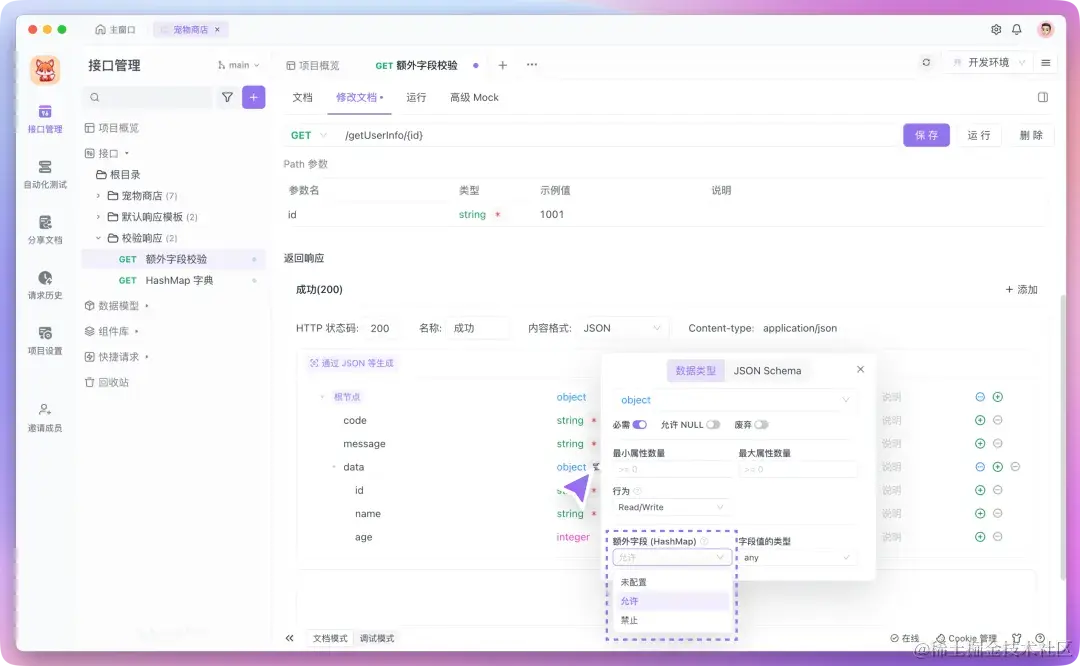Open the notifications bell icon
Viewport: 1080px width, 666px height.
(1016, 30)
